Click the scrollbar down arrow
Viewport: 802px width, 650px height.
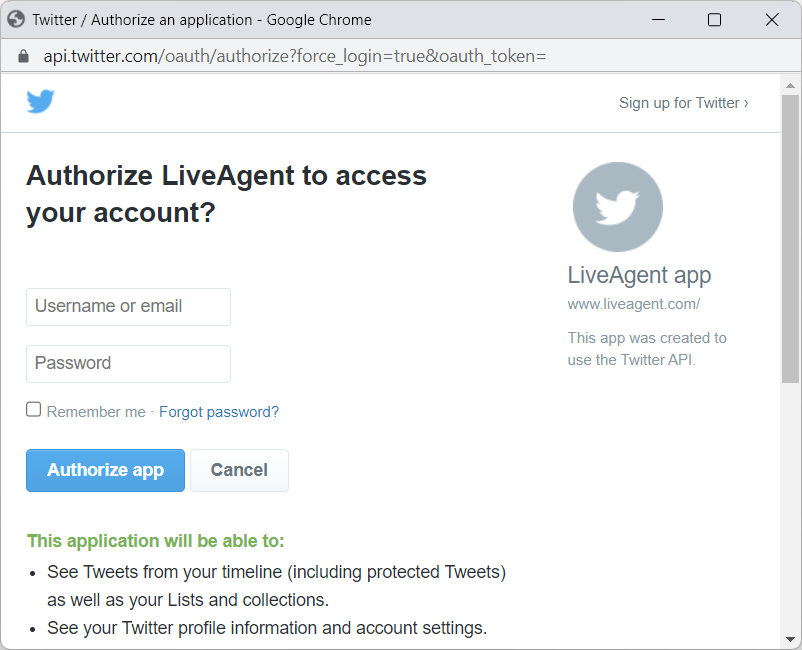coord(790,639)
